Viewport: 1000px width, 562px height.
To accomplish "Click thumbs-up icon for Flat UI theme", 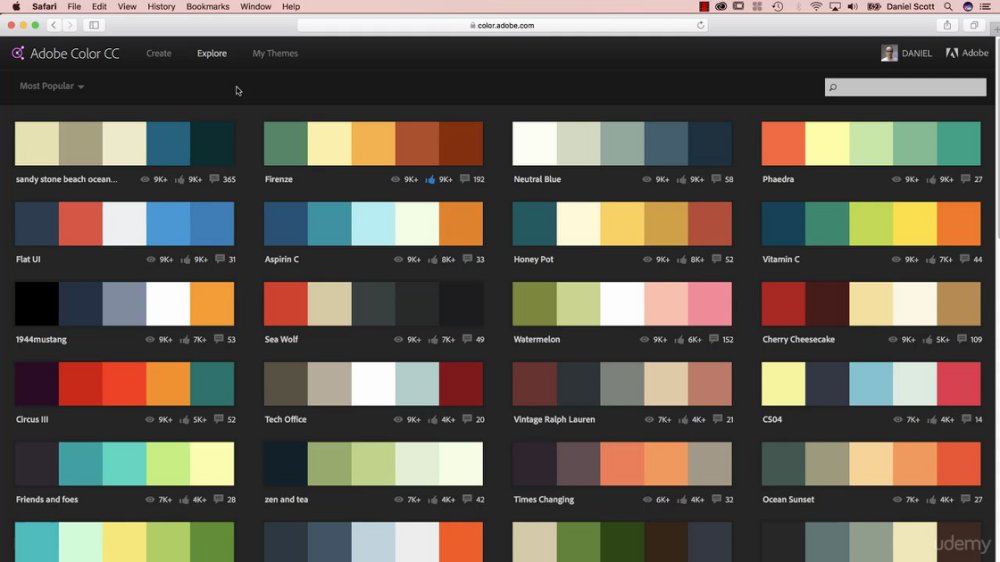I will click(186, 259).
